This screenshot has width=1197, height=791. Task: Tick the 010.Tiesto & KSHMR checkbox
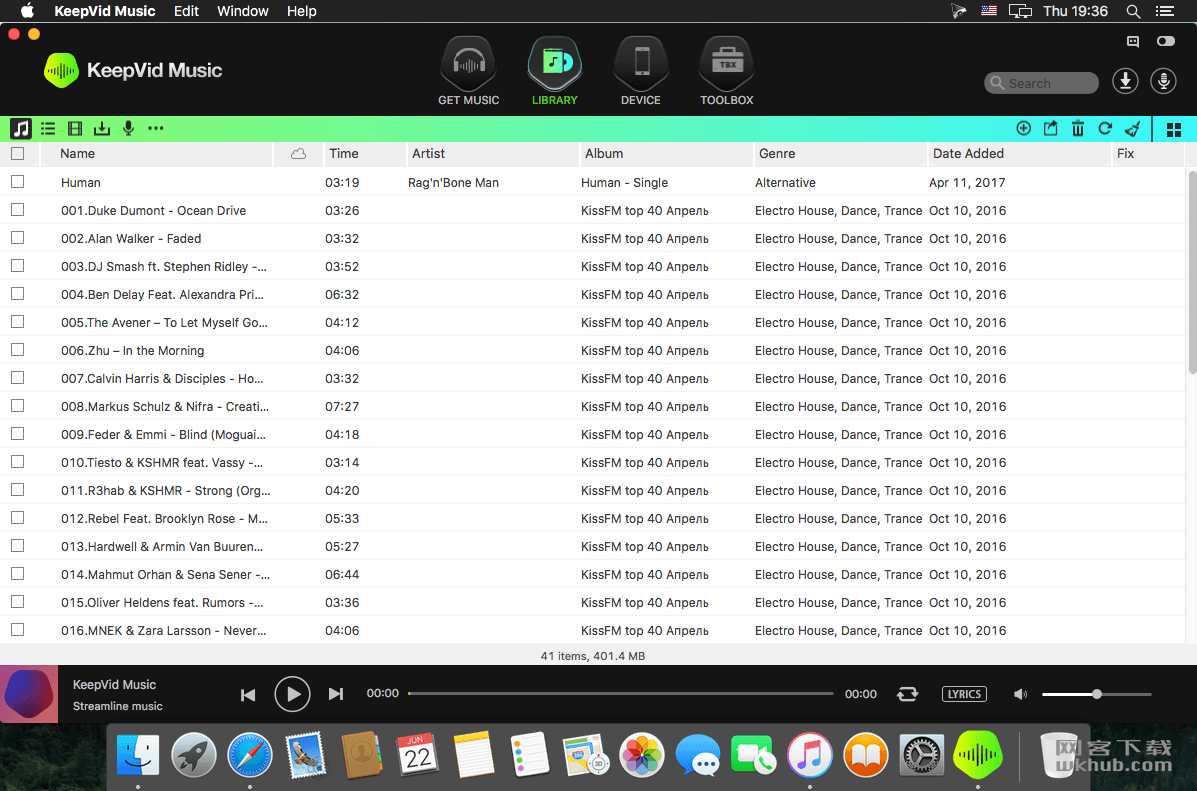click(x=18, y=462)
